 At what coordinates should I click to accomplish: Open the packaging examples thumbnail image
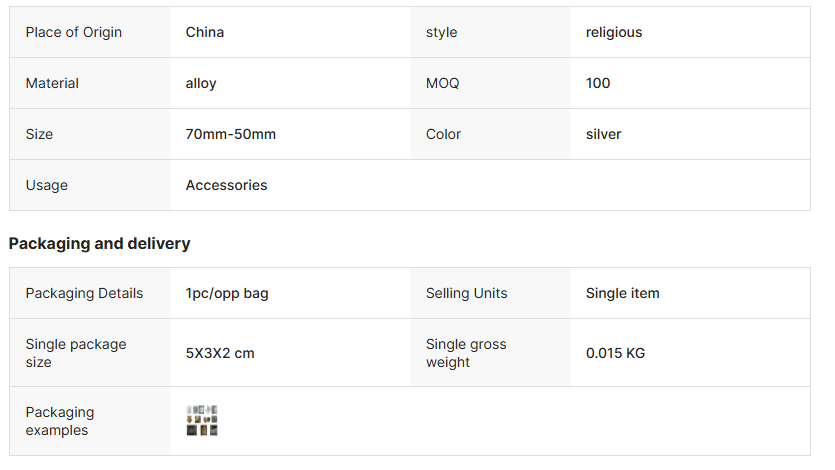tap(202, 421)
